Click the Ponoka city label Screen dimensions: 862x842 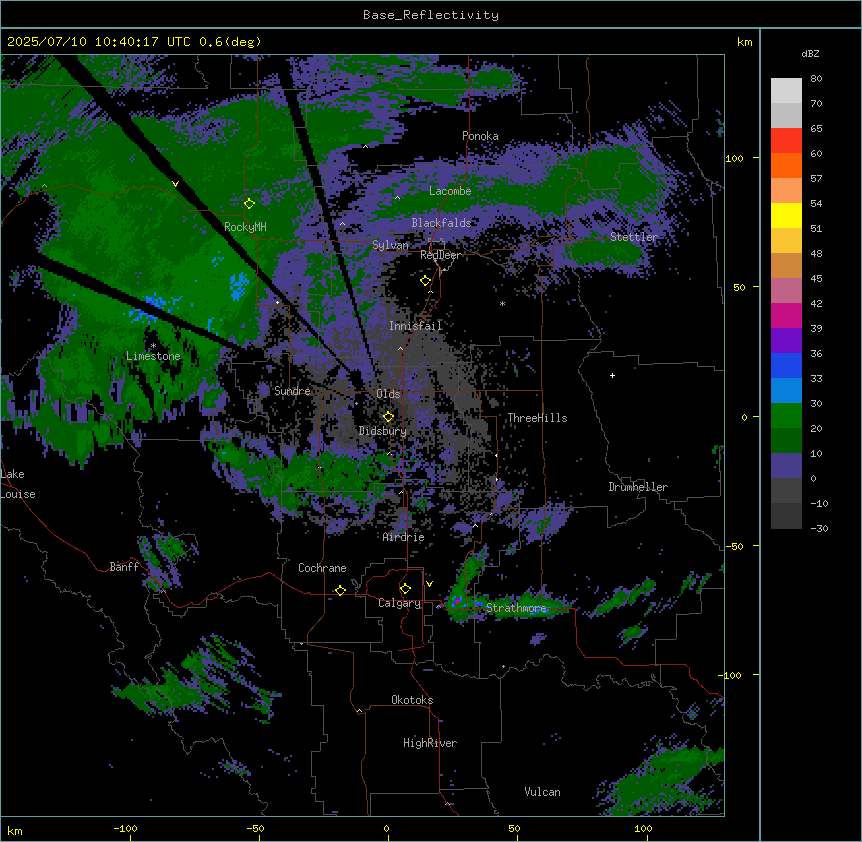click(480, 136)
